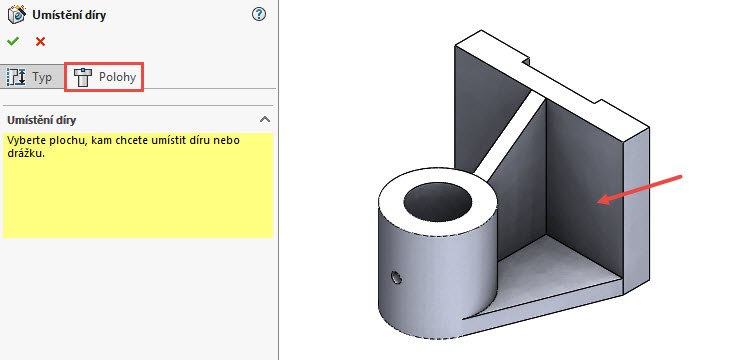Click the Umístění díry title at panel top
Screen dimensions: 750x360
coord(69,15)
